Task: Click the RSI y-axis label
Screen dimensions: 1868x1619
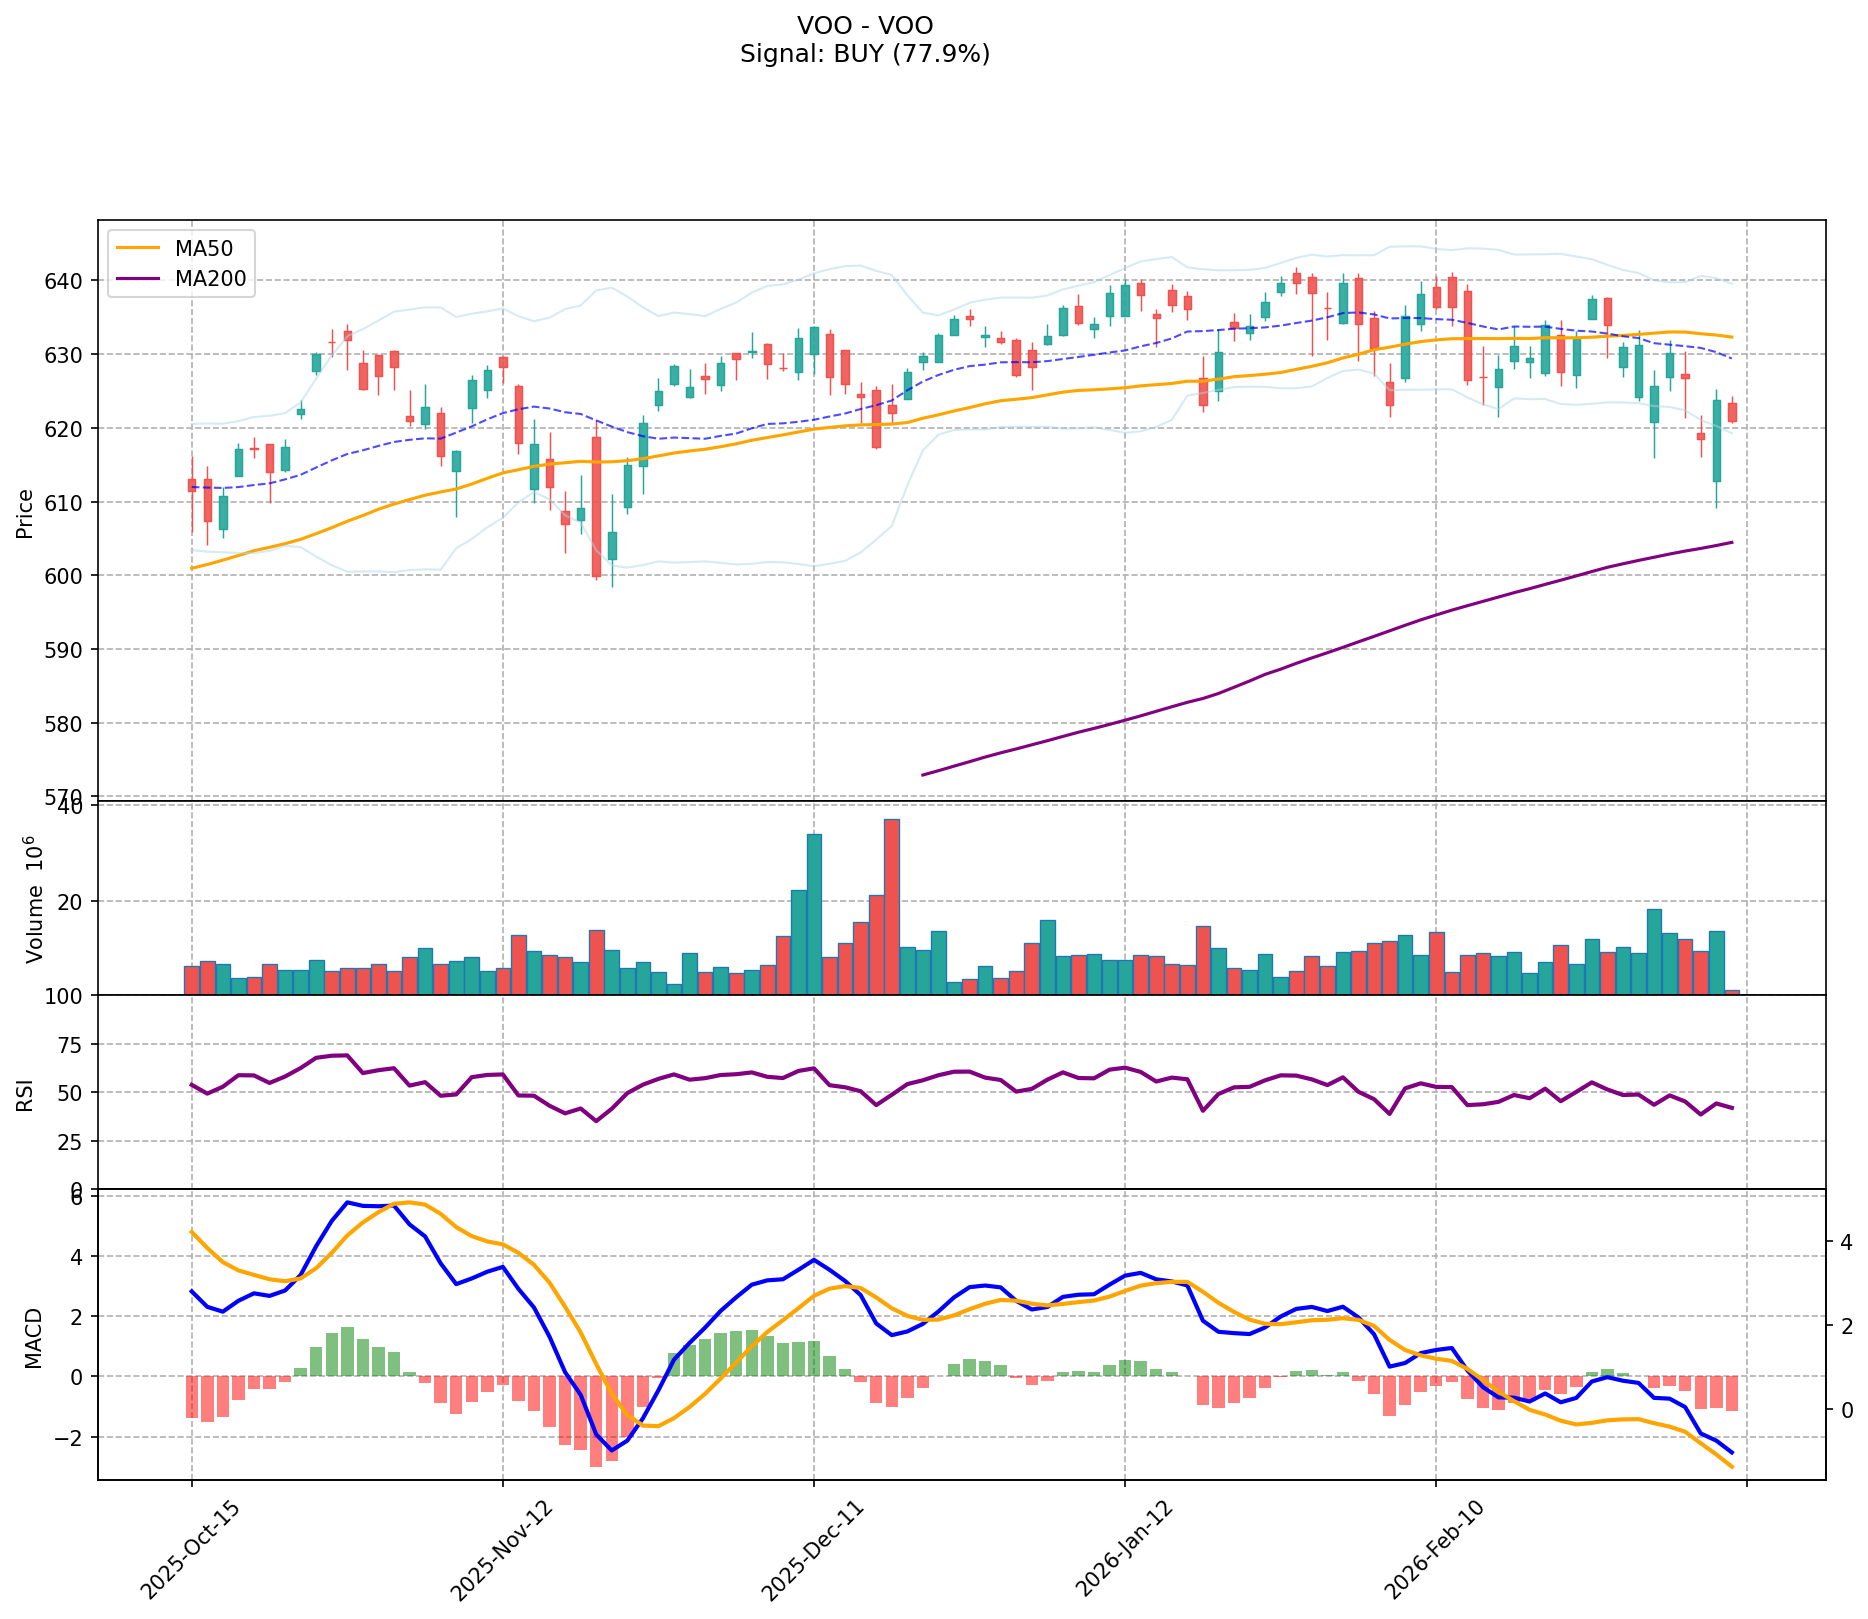Action: [26, 1093]
